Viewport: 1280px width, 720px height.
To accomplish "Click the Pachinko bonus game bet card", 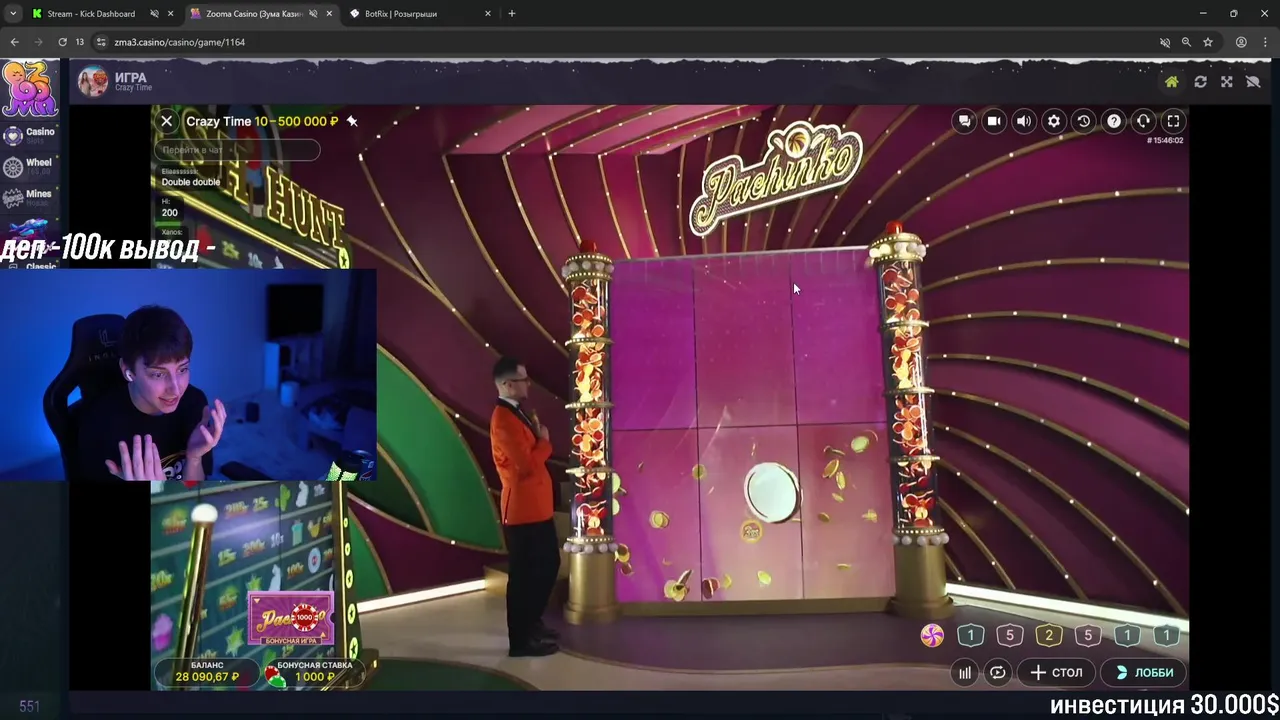I will pos(290,619).
